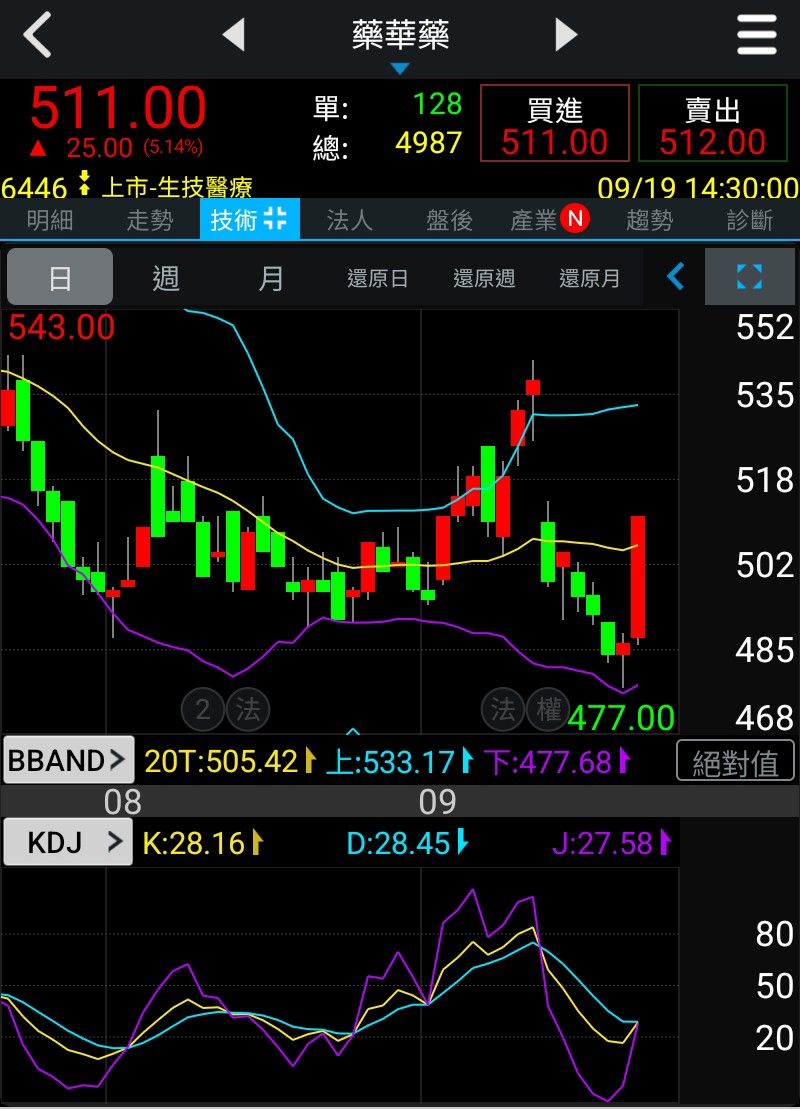Open the 明細 tab
Viewport: 800px width, 1109px height.
coord(50,220)
